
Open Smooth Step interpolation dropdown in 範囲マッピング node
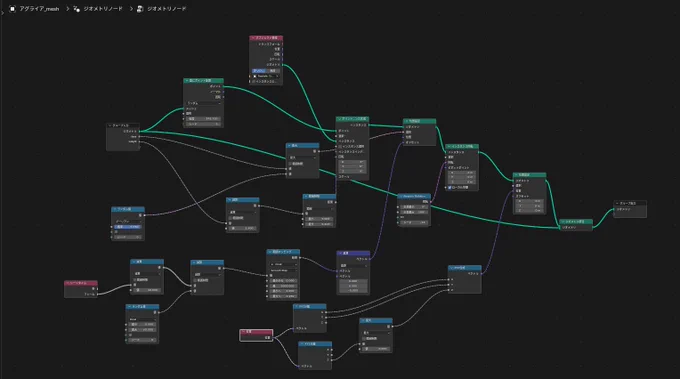pos(283,270)
